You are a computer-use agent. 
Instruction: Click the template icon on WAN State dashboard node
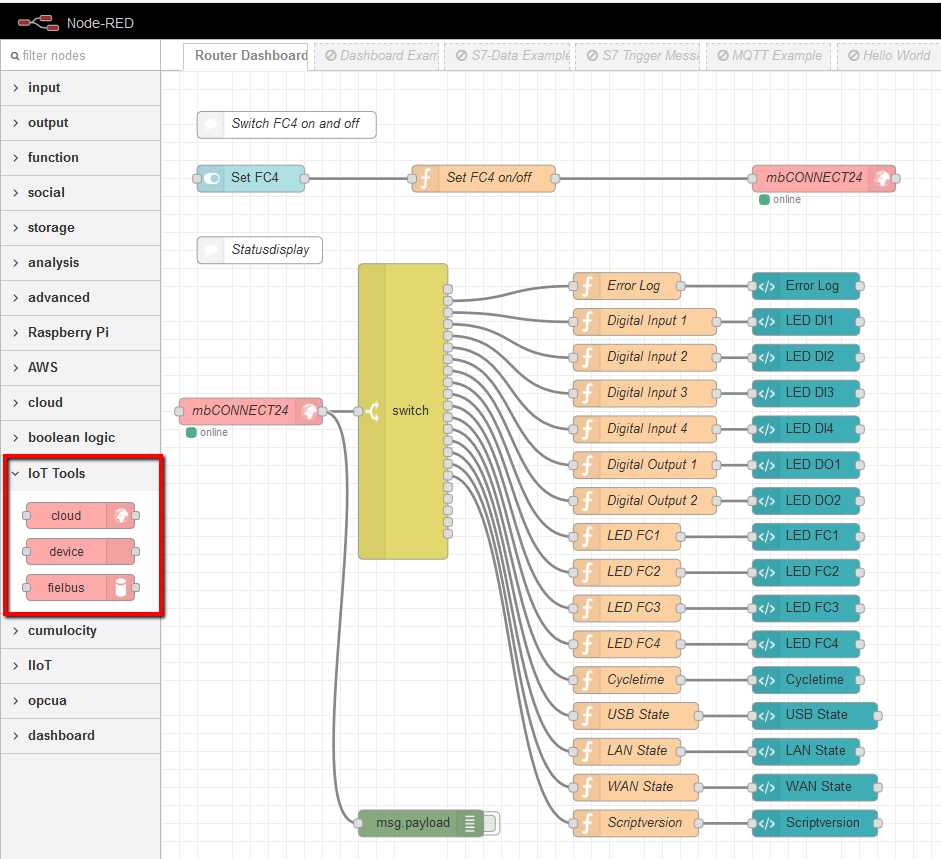coord(766,788)
